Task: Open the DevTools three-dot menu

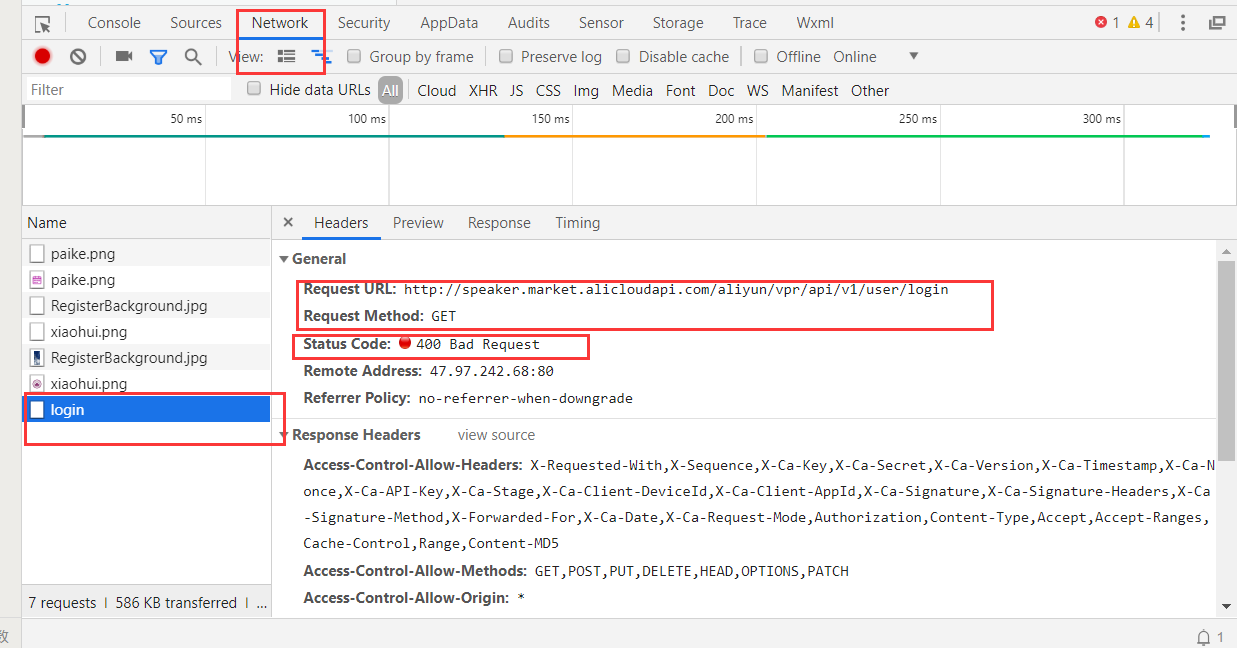Action: (x=1183, y=22)
